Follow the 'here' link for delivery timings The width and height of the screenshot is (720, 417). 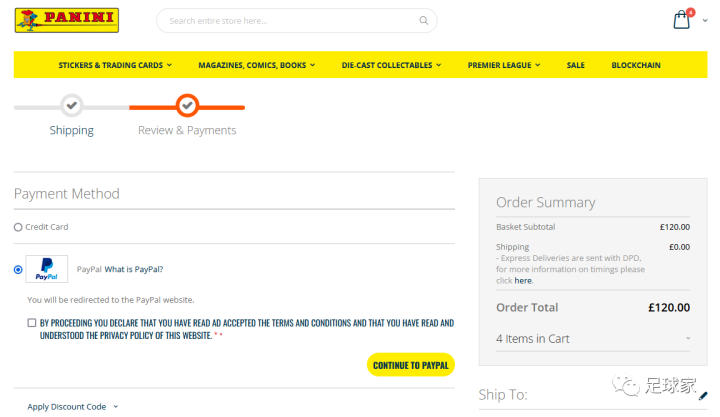click(523, 281)
